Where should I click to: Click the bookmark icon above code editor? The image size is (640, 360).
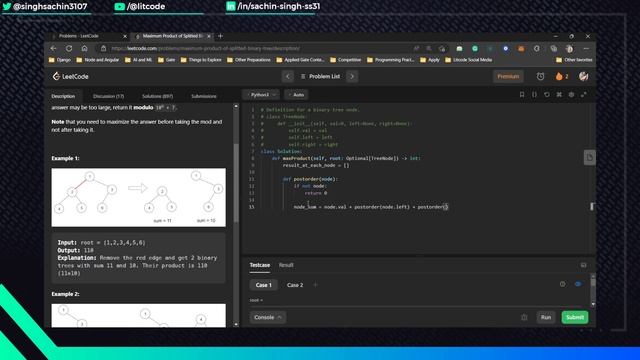coord(522,95)
